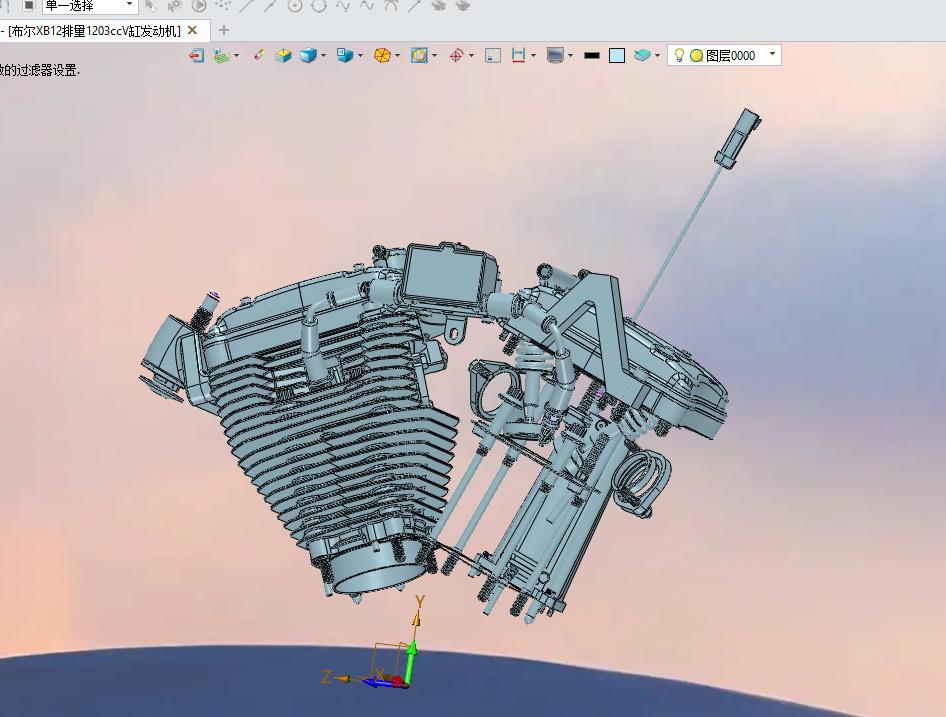Viewport: 946px width, 717px height.
Task: Click the green datum plane display icon
Action: 222,56
